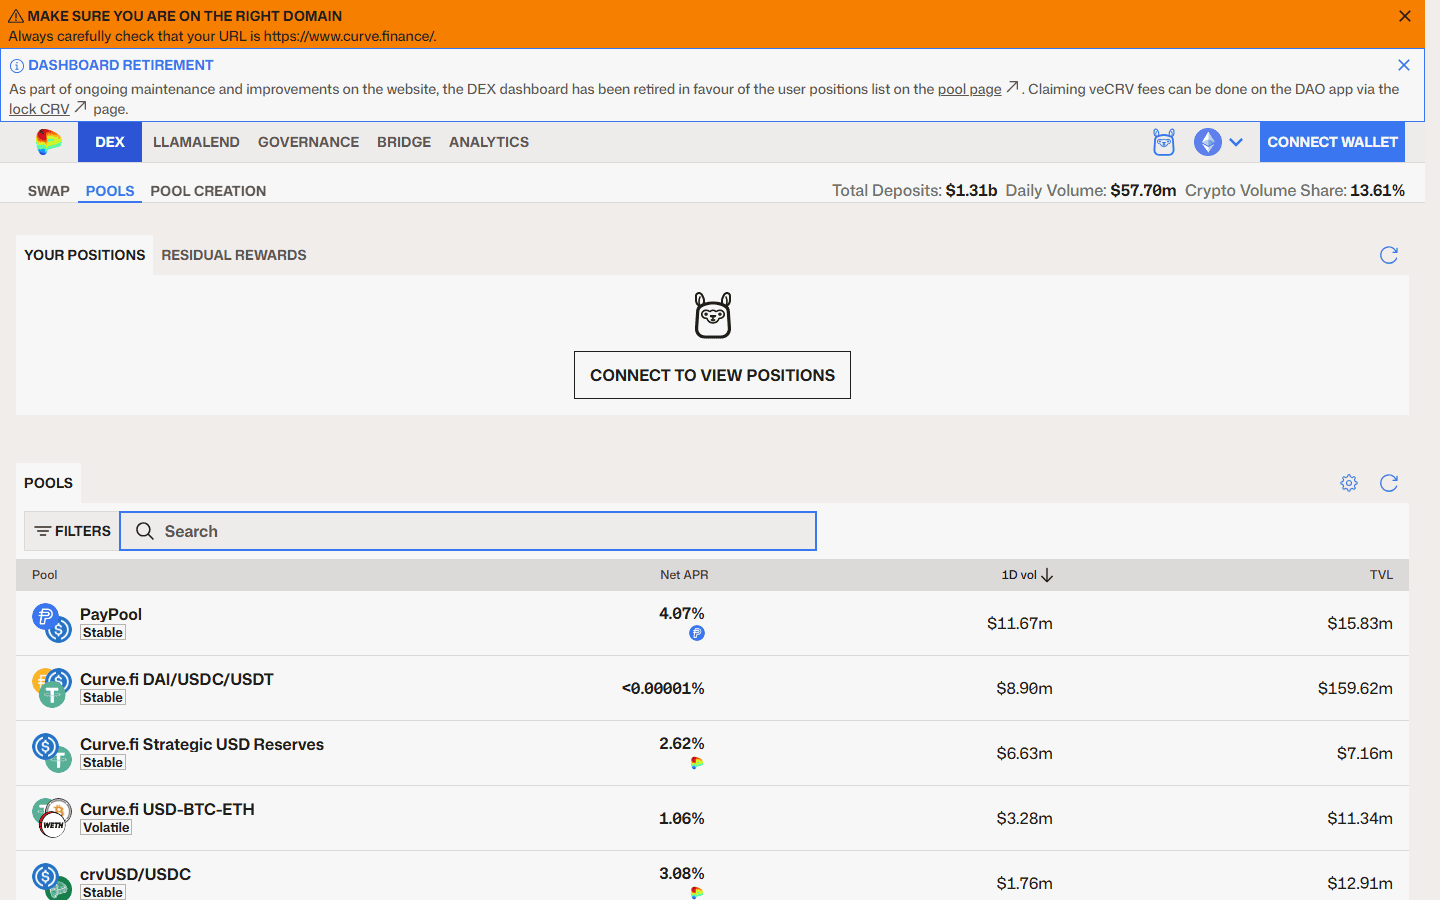1440x900 pixels.
Task: Open the Curve.fi DAI/USDC/USDT pool row
Action: tap(712, 688)
